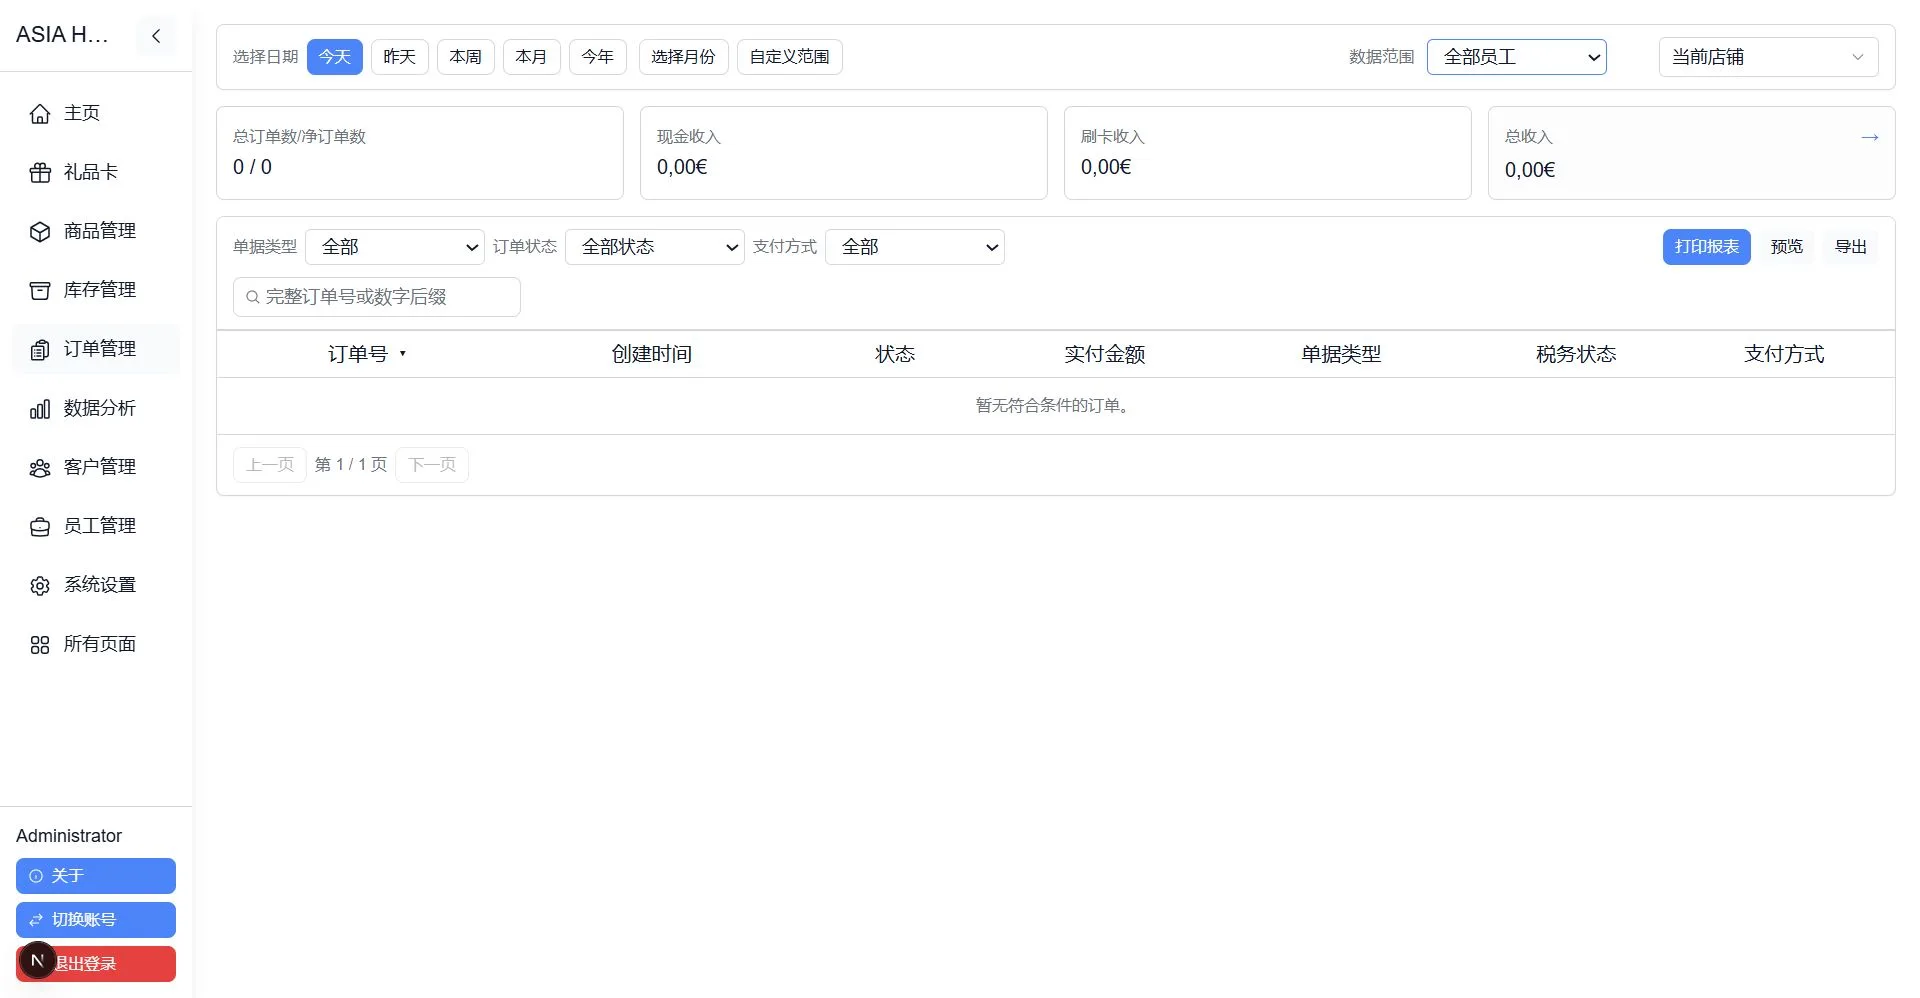
Task: Click the round N avatar badge
Action: point(38,961)
